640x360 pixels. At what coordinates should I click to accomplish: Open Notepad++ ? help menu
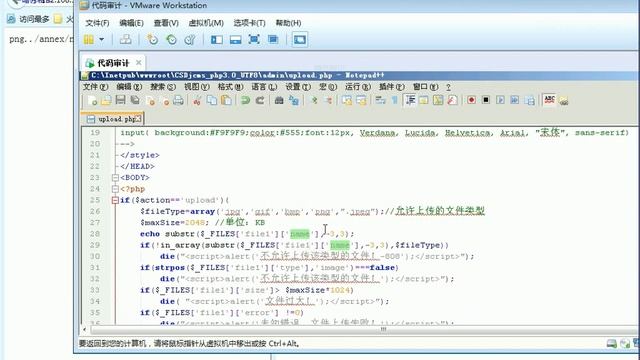(449, 87)
